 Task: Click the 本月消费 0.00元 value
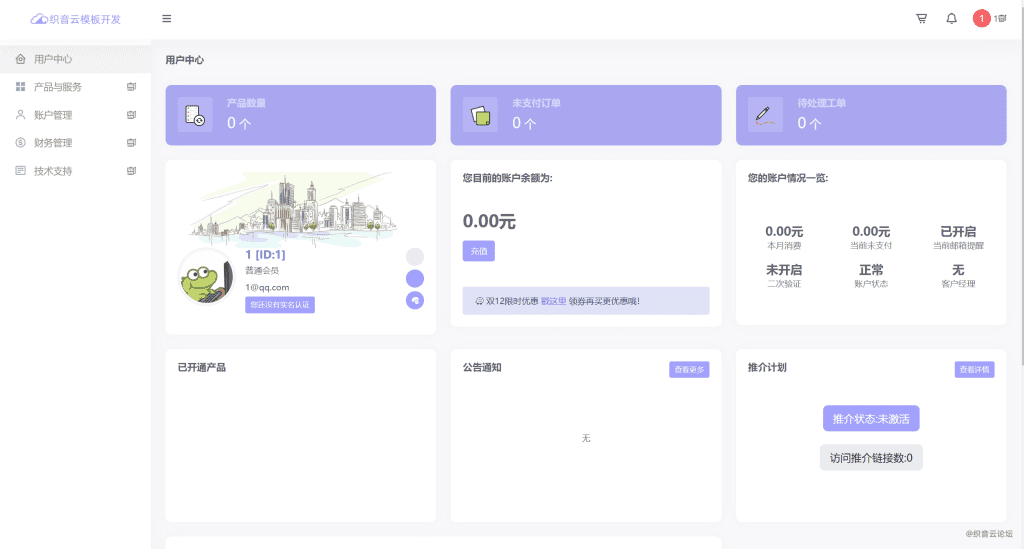point(784,231)
